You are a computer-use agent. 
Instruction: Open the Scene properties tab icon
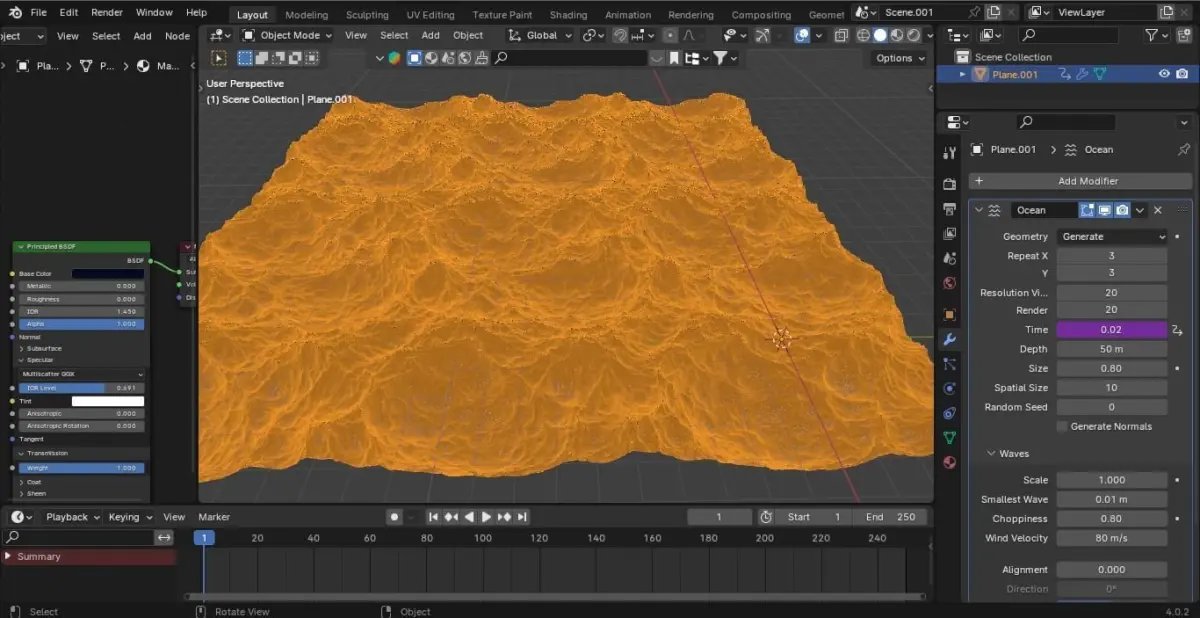(950, 258)
